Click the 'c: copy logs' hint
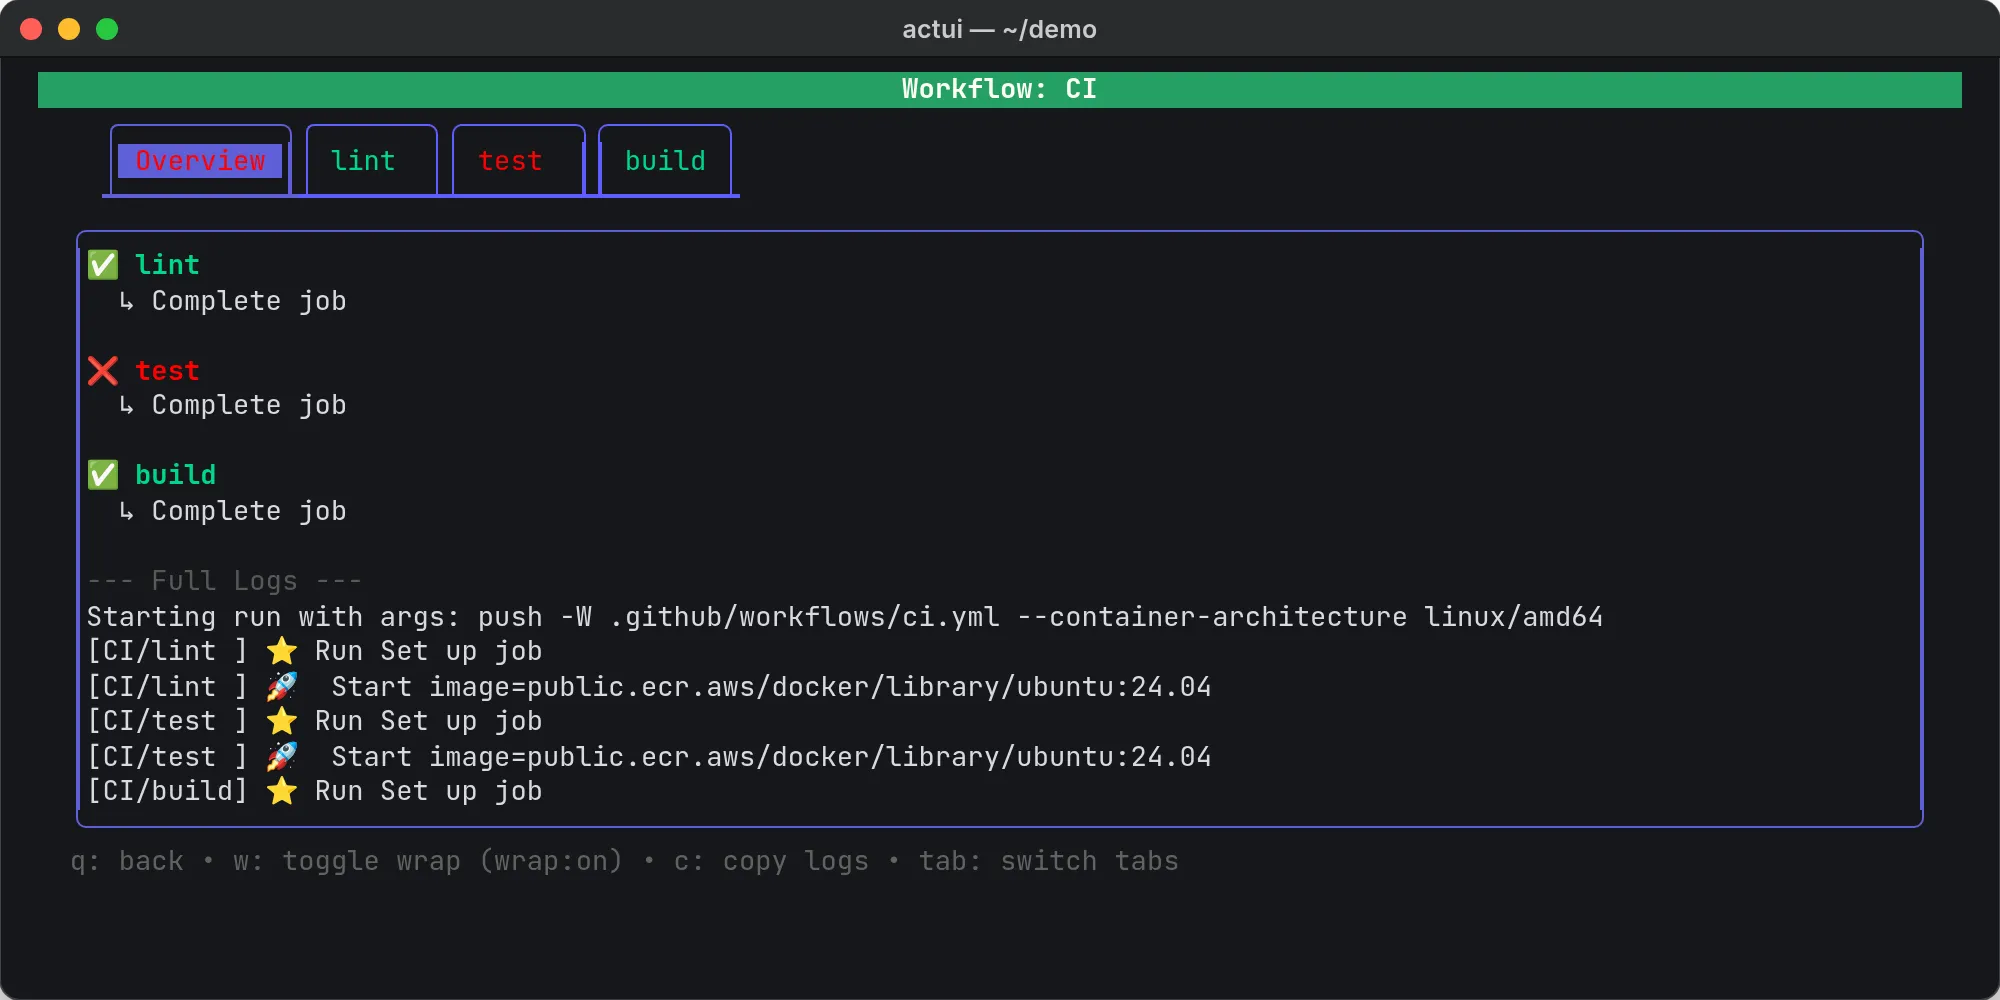 point(771,861)
